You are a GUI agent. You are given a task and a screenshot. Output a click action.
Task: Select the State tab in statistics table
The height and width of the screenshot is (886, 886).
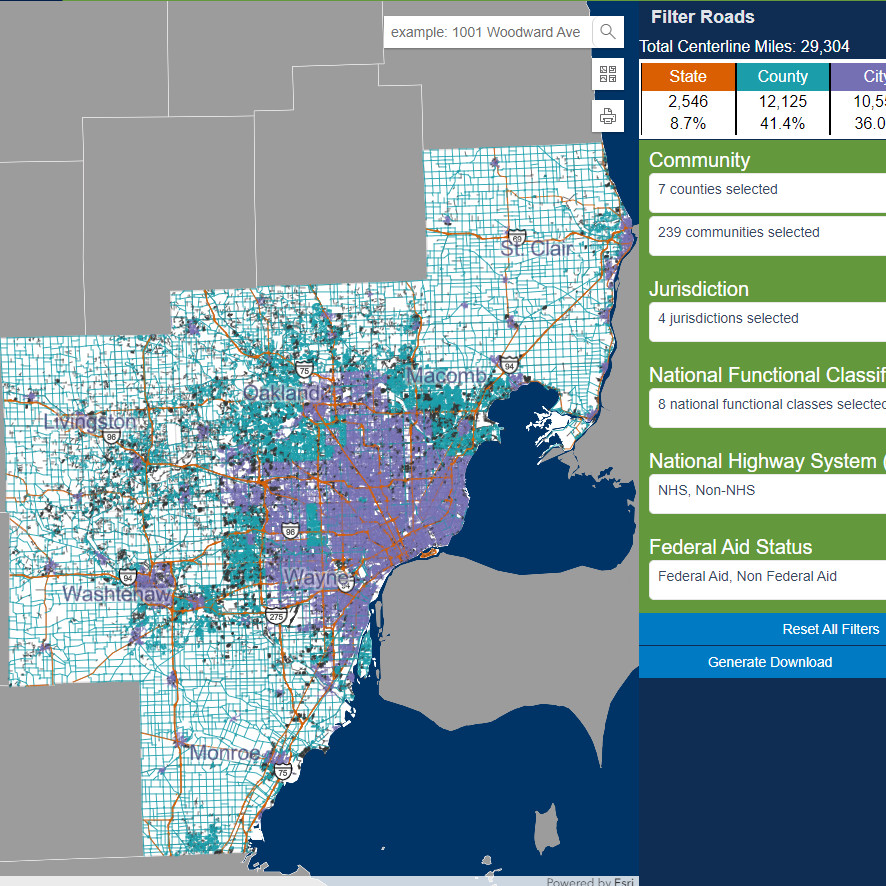(688, 76)
